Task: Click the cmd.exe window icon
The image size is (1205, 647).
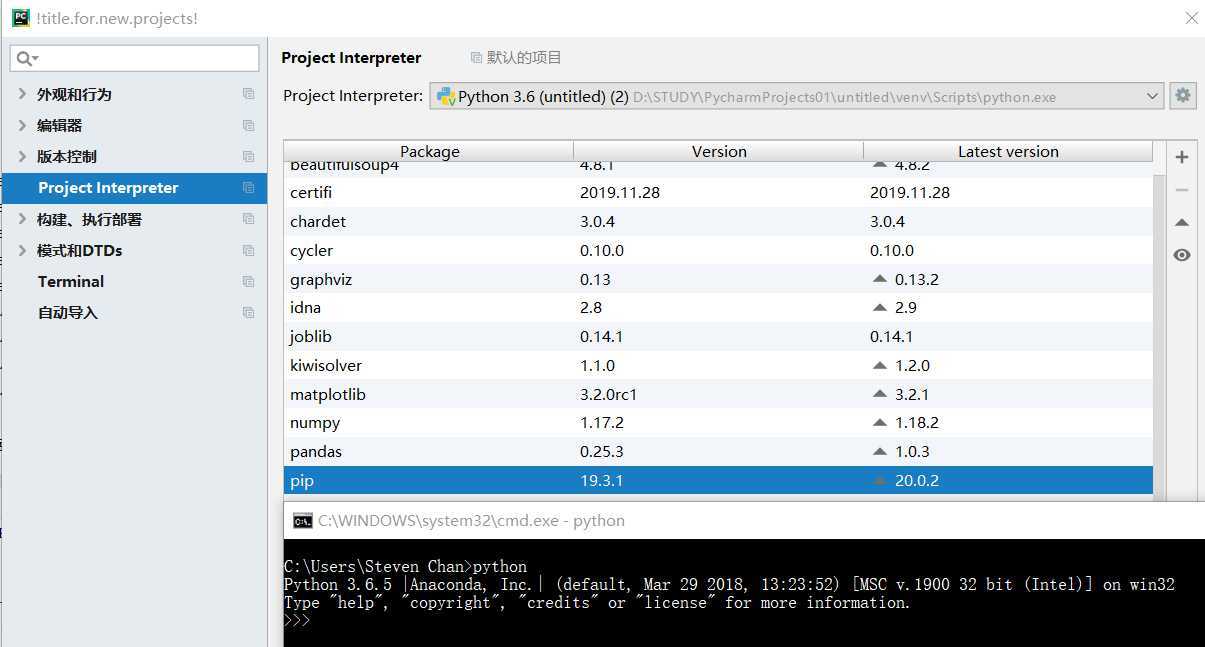Action: point(302,521)
